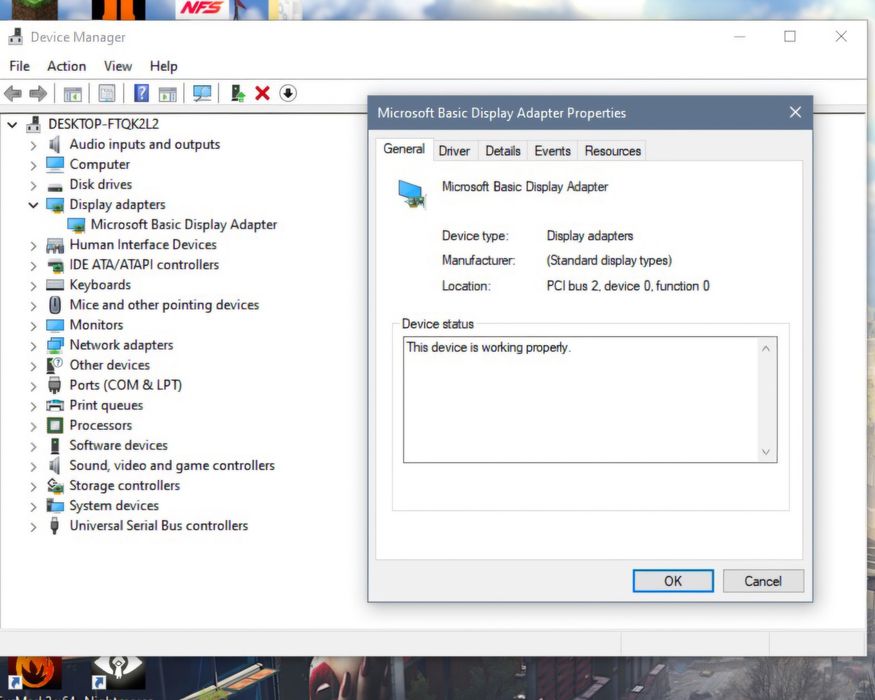Switch to the Events tab

pyautogui.click(x=552, y=151)
